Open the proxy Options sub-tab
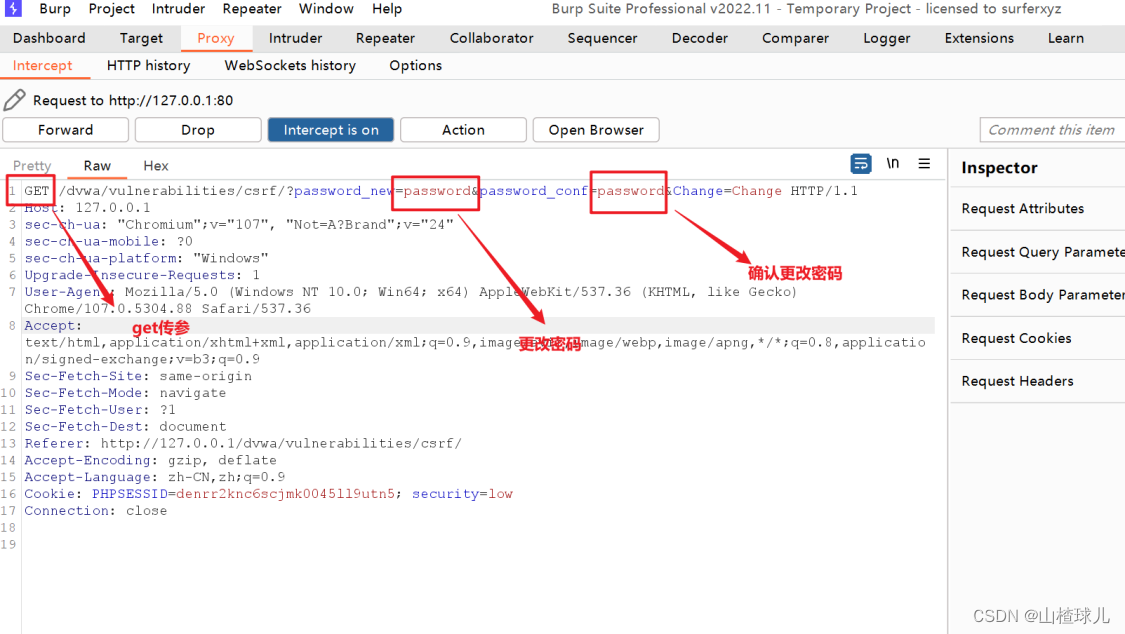This screenshot has height=634, width=1125. pyautogui.click(x=415, y=65)
